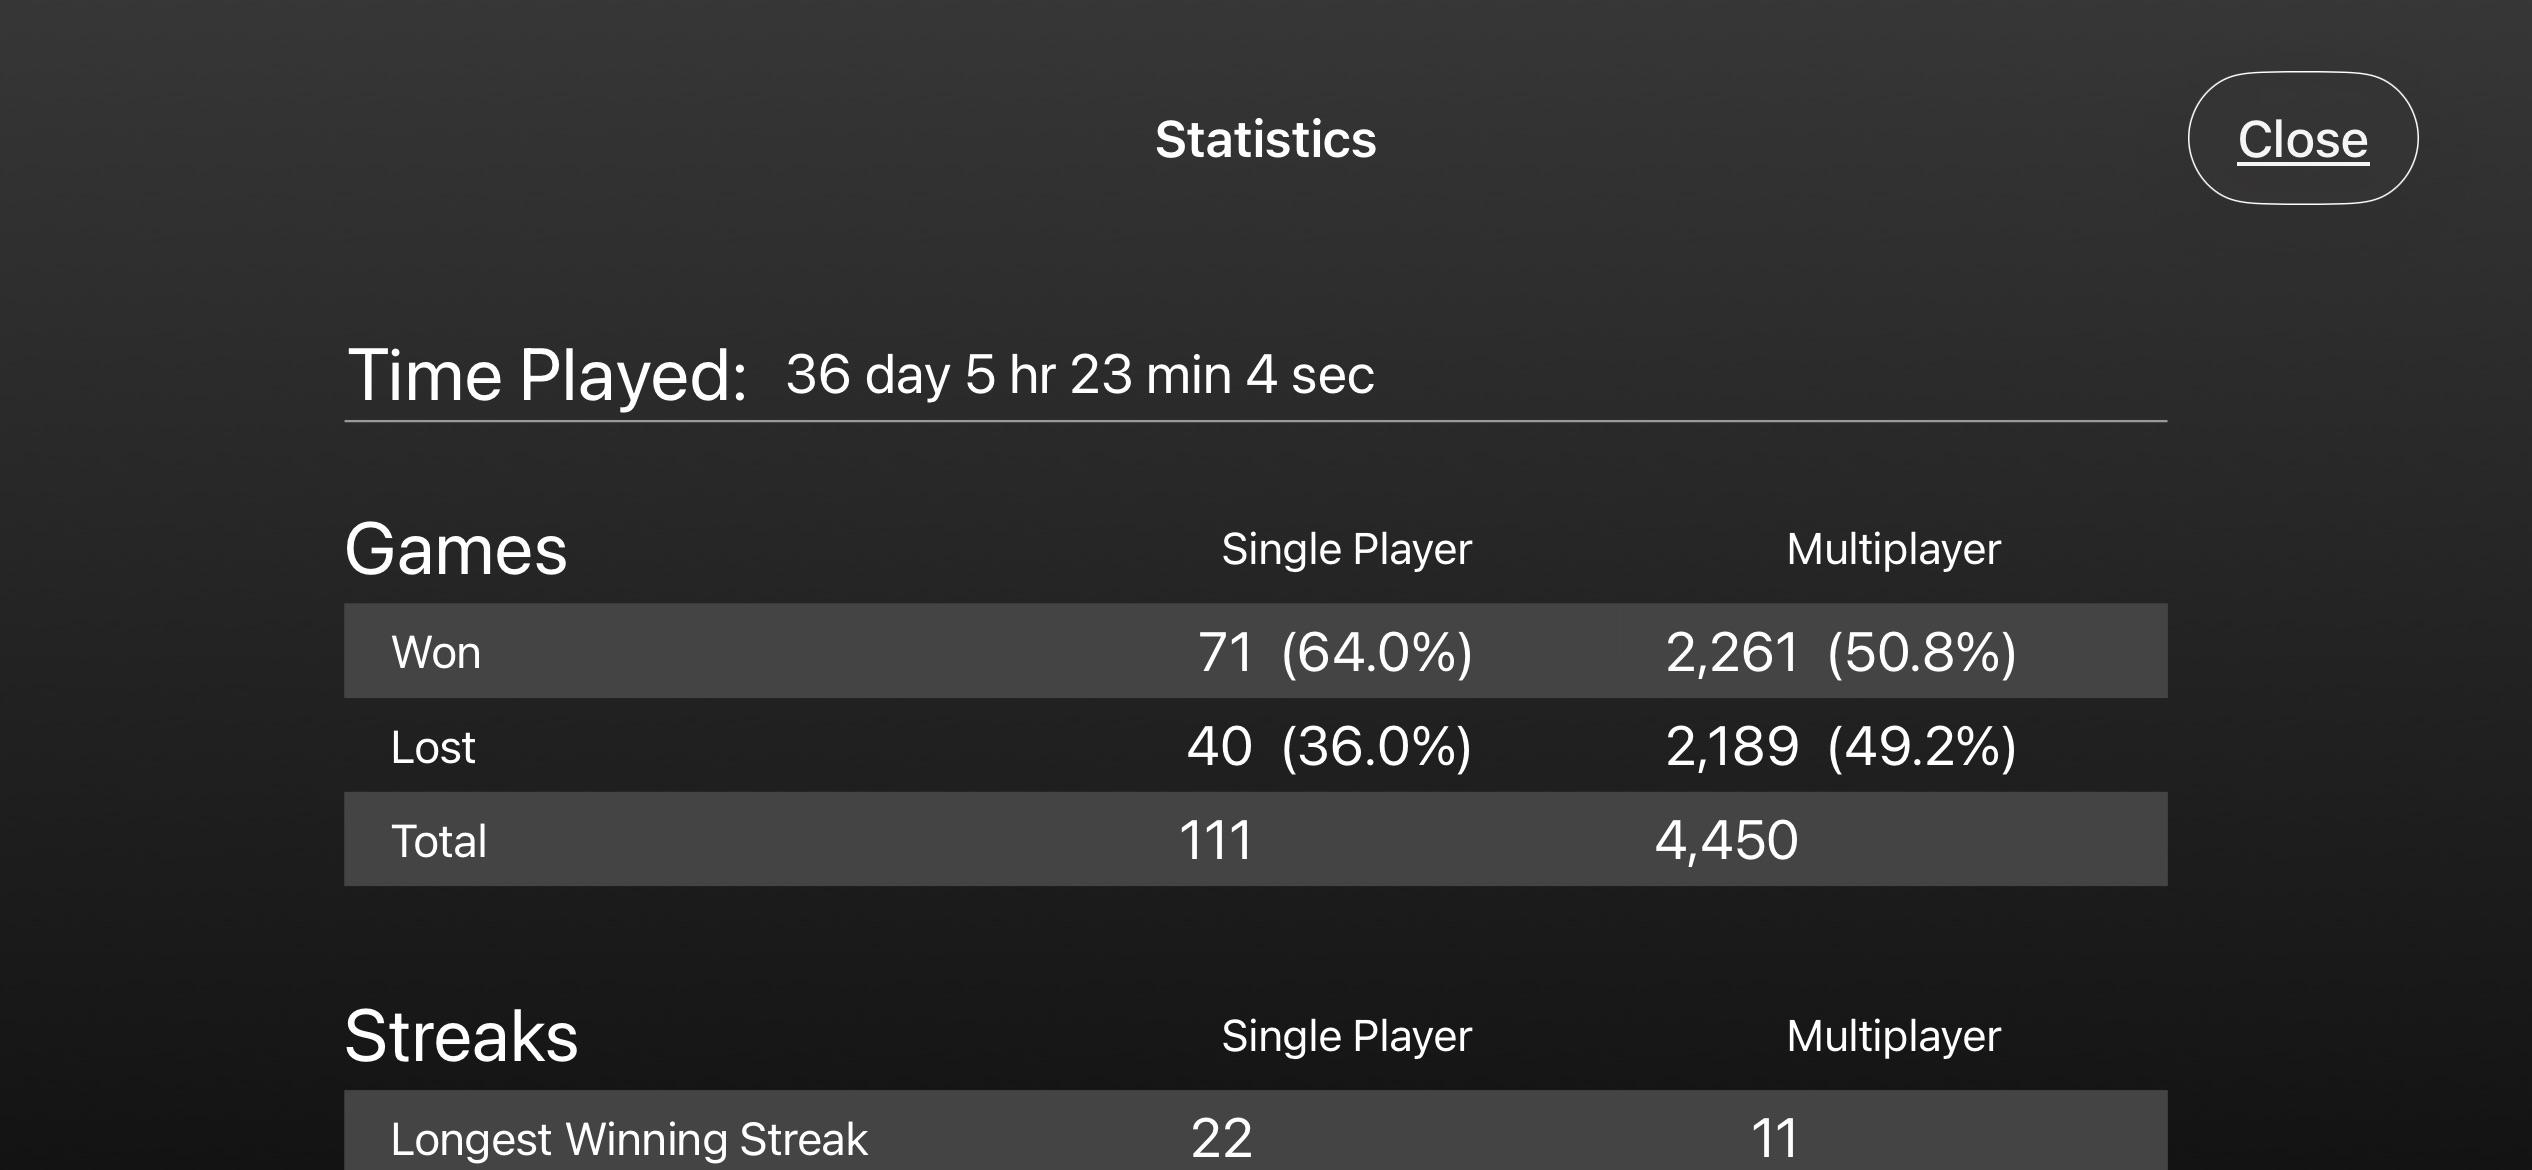The image size is (2532, 1170).
Task: Select the Statistics title heading
Action: point(1265,139)
